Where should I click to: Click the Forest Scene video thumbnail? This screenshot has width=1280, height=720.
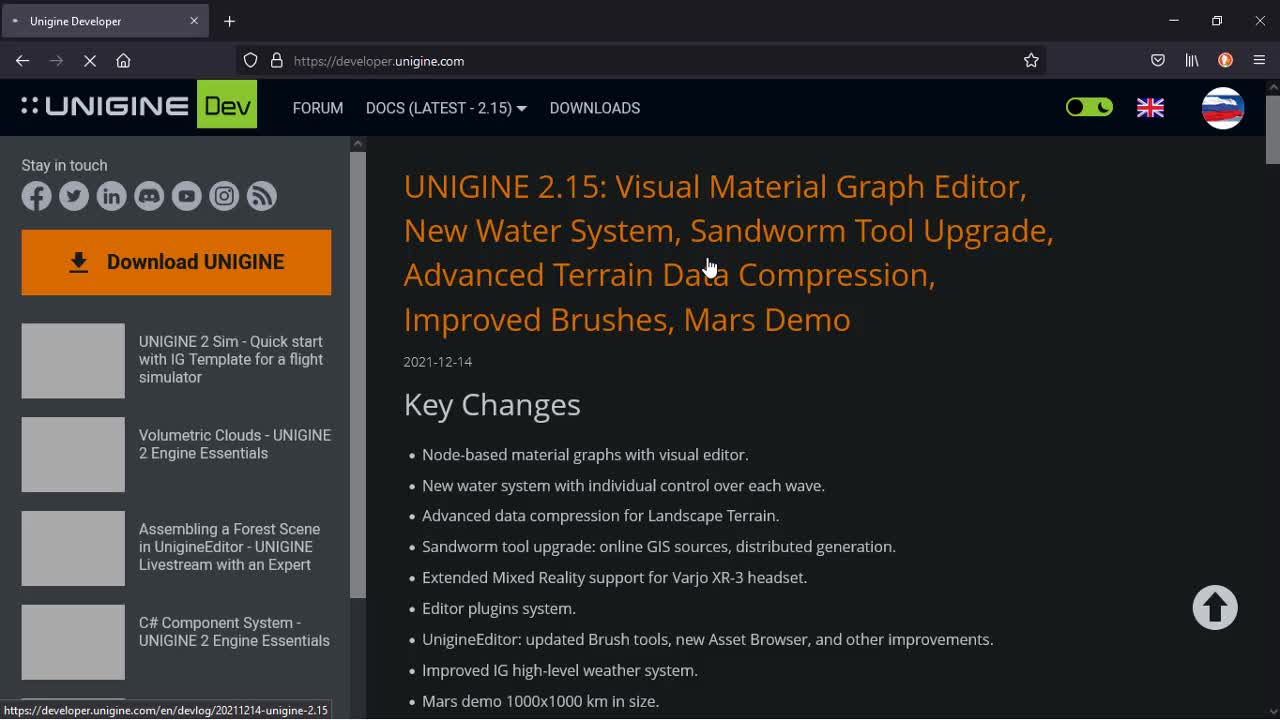[x=73, y=549]
